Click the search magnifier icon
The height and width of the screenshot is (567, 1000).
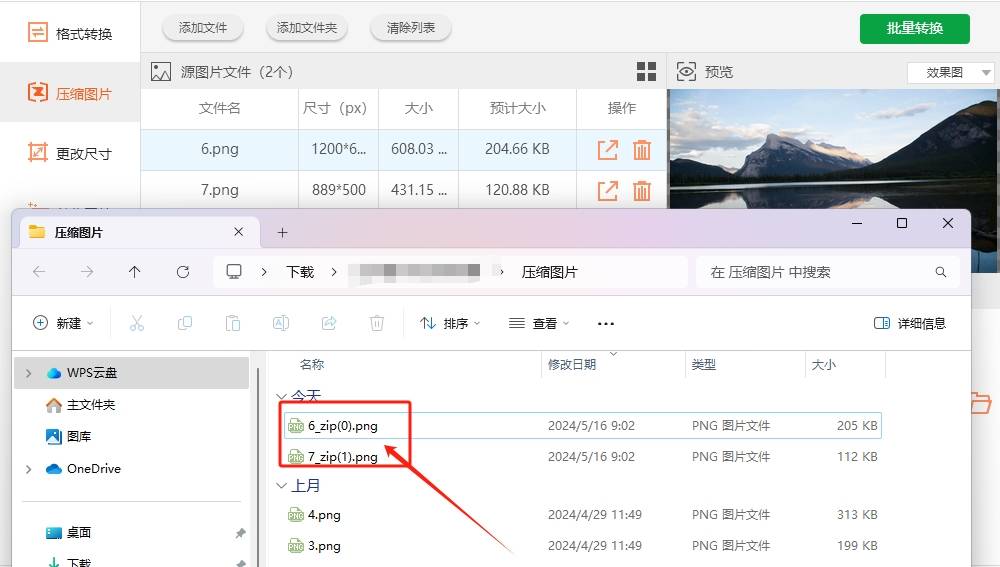click(x=941, y=272)
